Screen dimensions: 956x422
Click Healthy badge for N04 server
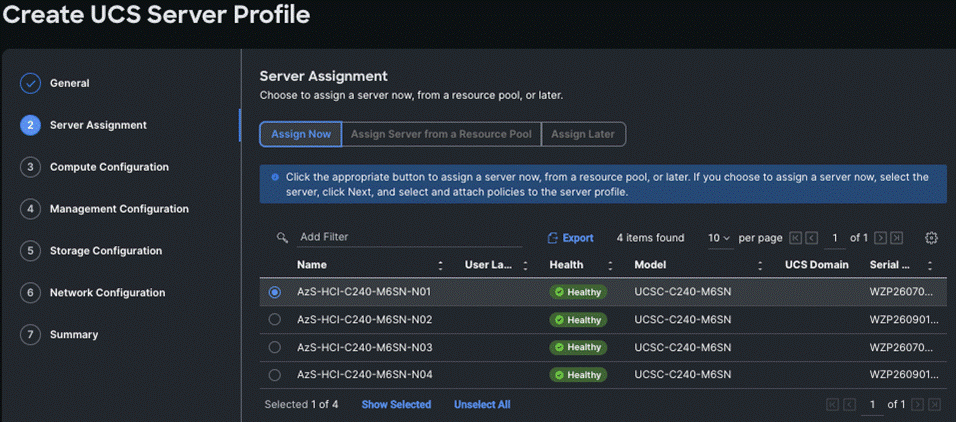[578, 374]
